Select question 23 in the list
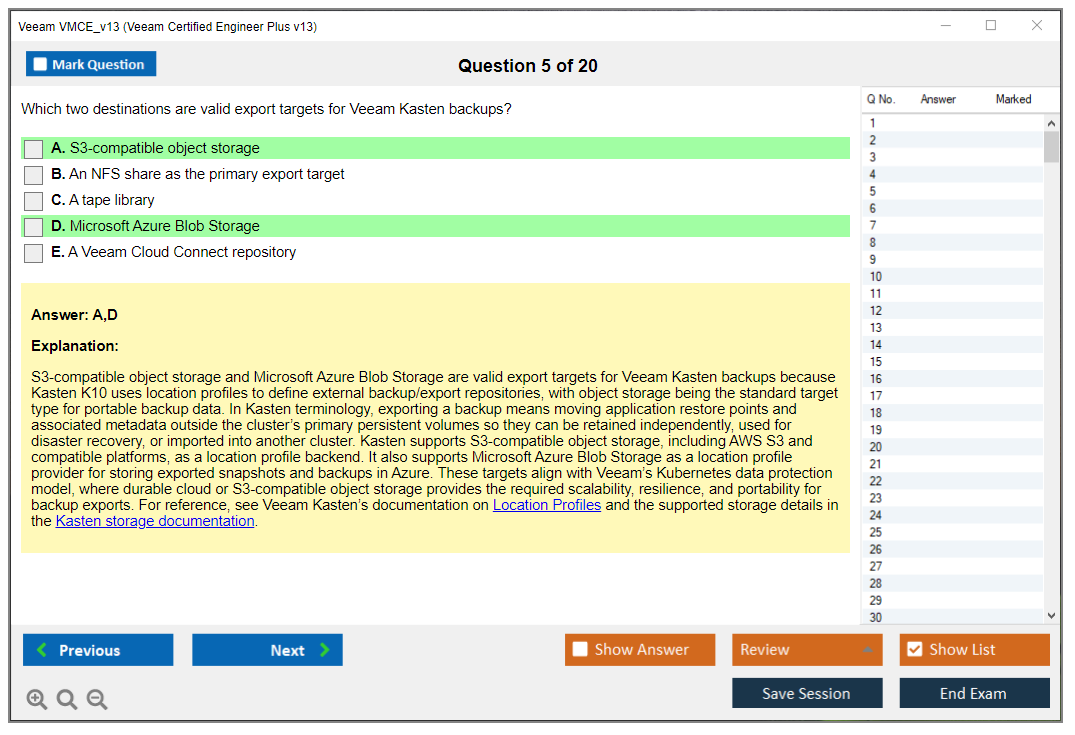 pos(953,498)
